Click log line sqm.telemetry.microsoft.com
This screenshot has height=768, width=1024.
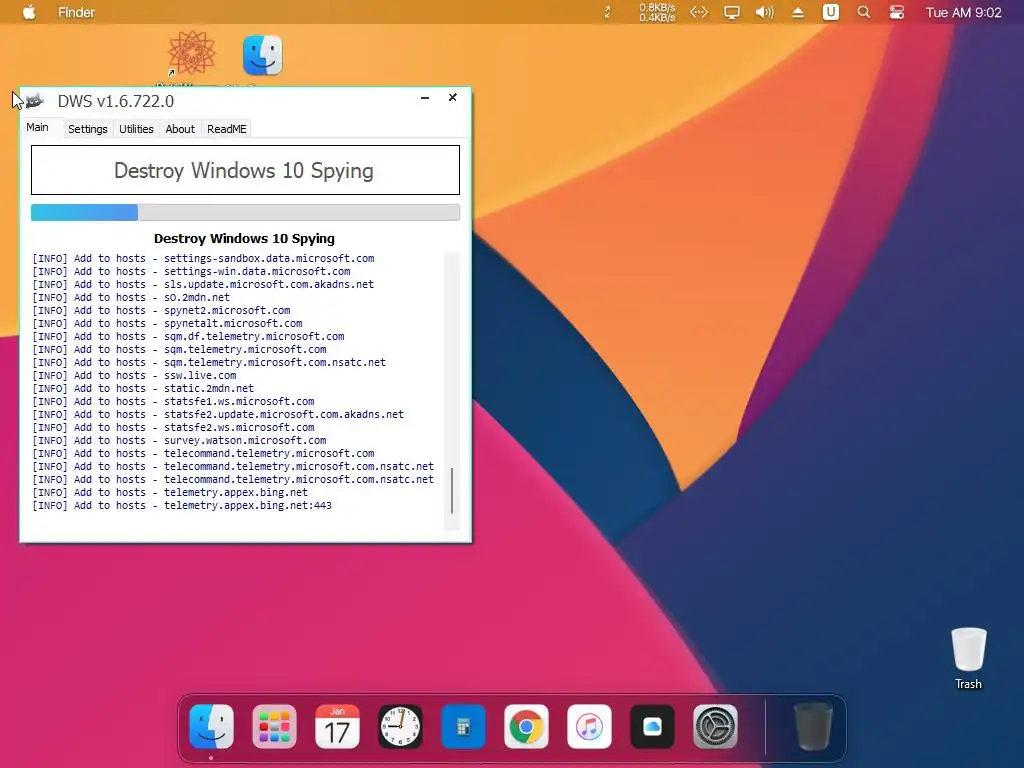180,349
